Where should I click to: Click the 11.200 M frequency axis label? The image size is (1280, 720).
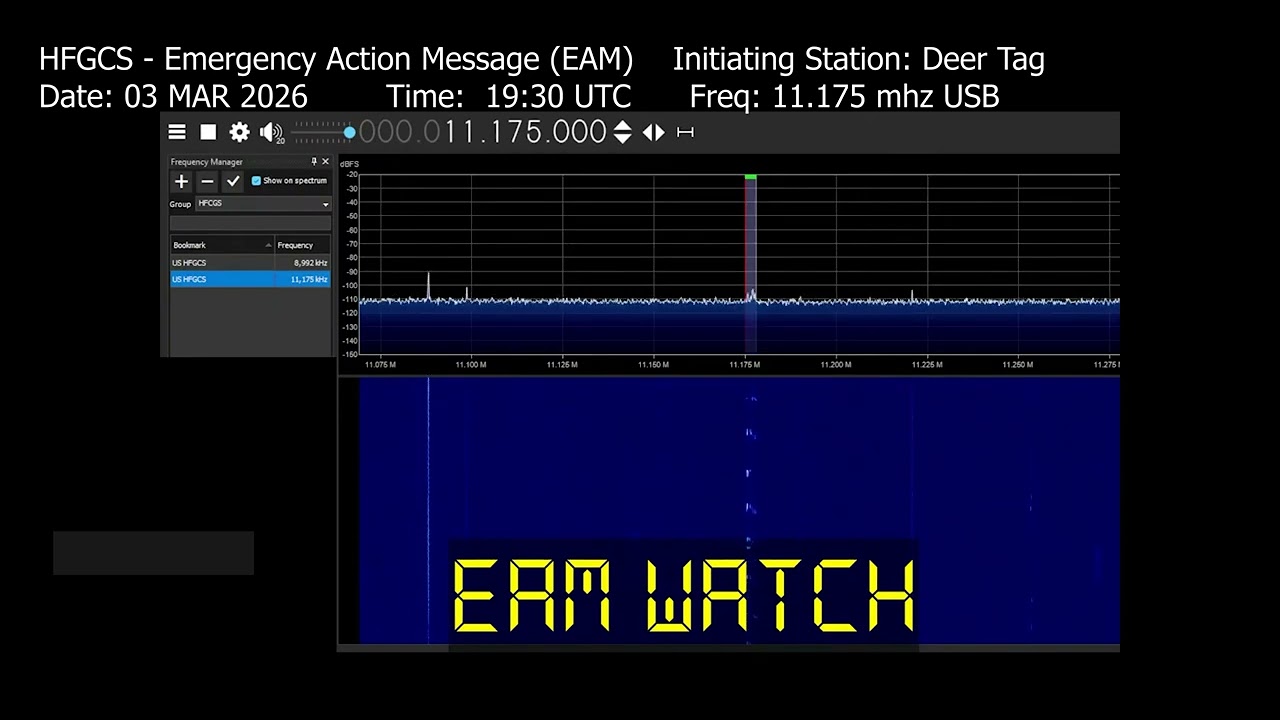click(x=836, y=365)
